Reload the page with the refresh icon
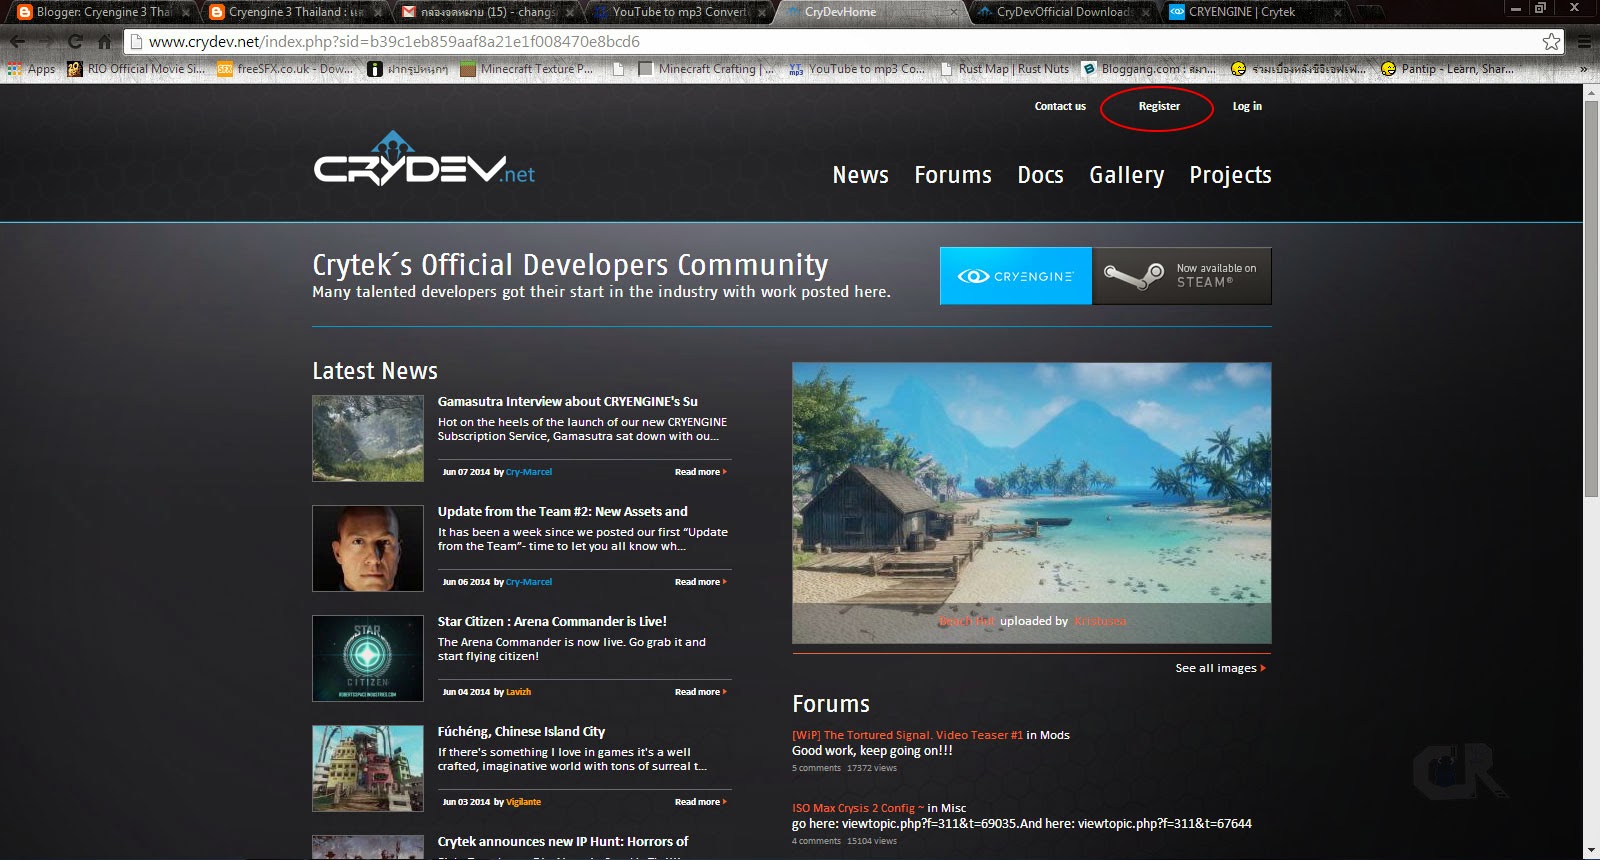 pos(75,42)
